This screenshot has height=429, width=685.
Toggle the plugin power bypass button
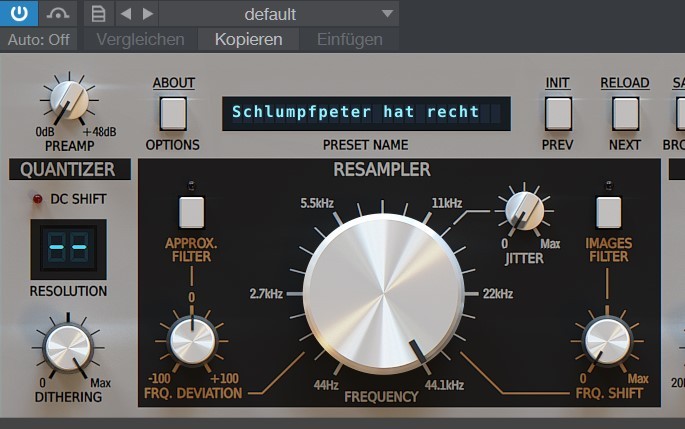[x=19, y=14]
